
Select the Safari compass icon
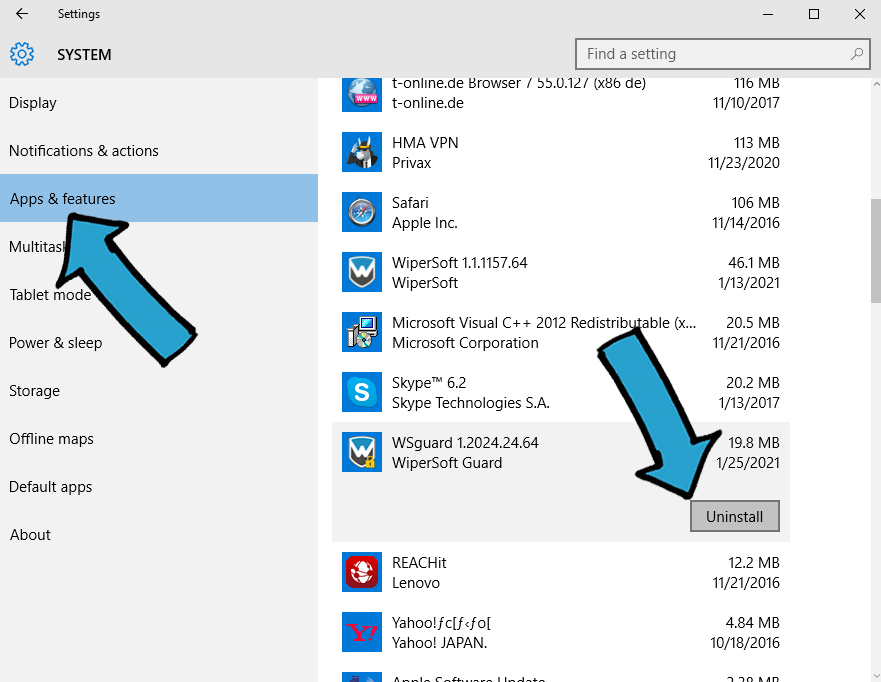coord(362,212)
